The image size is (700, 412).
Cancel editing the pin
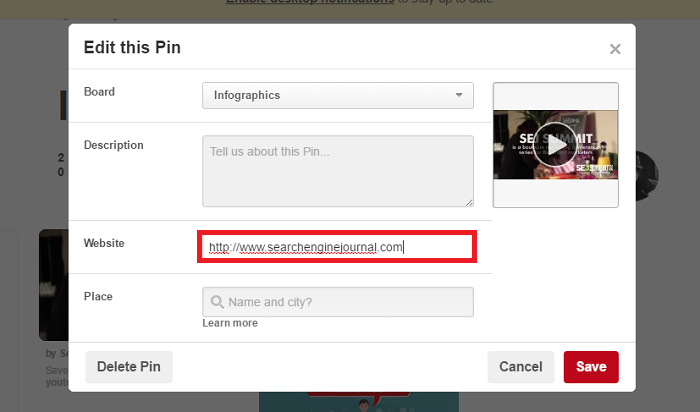pyautogui.click(x=520, y=367)
